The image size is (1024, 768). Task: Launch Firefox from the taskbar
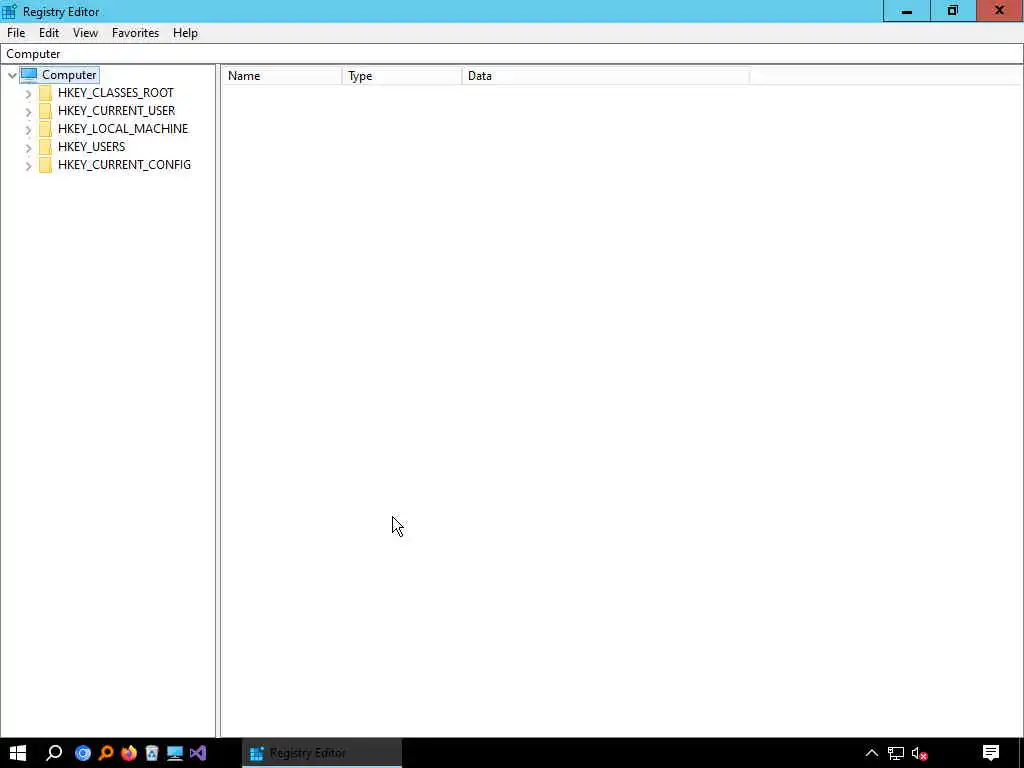[x=129, y=754]
